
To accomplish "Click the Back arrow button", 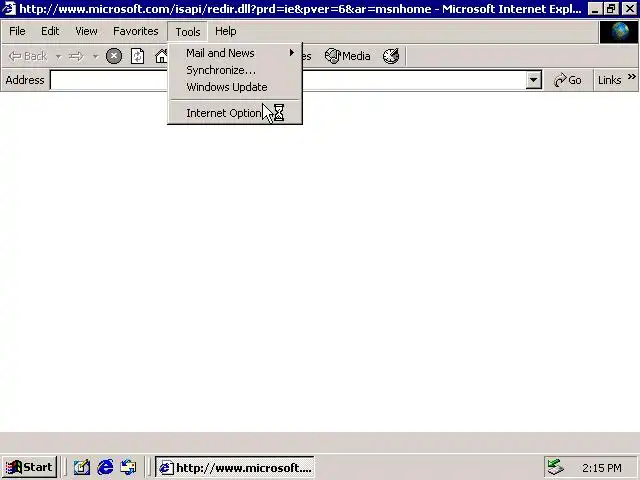I will point(28,56).
